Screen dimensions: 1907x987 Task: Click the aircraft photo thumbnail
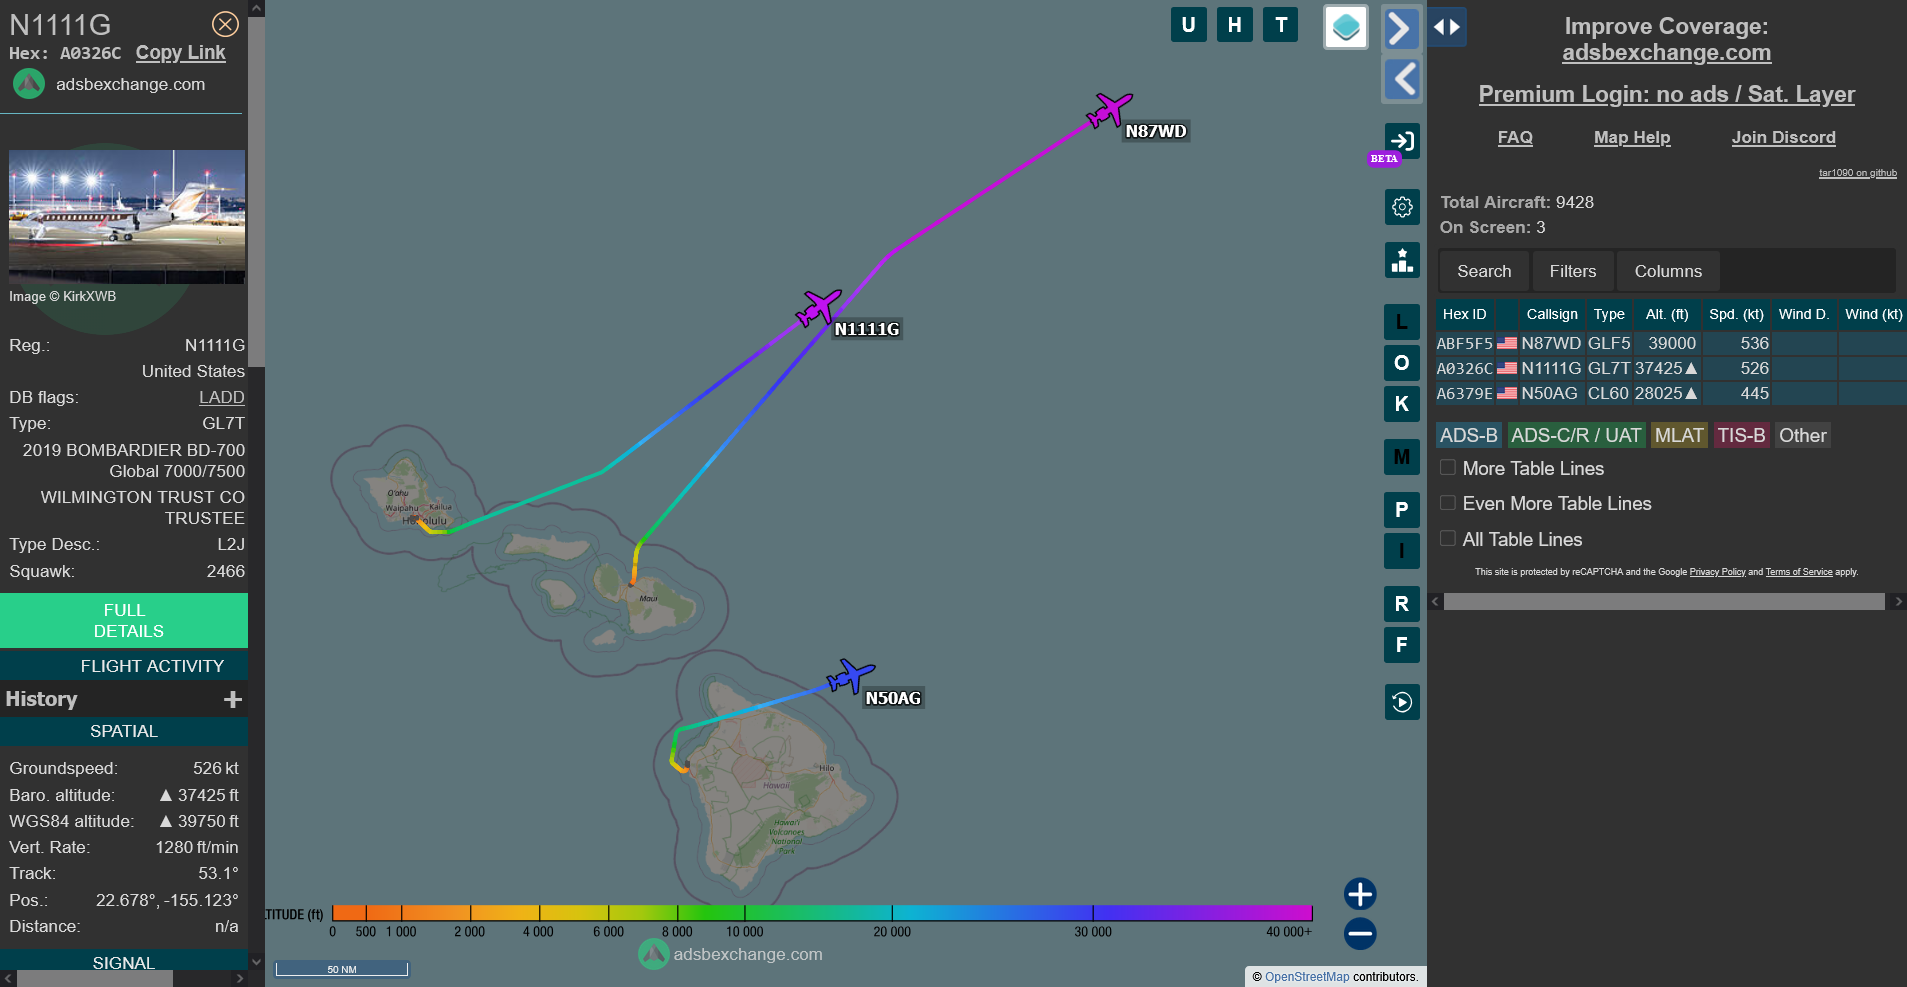tap(127, 216)
